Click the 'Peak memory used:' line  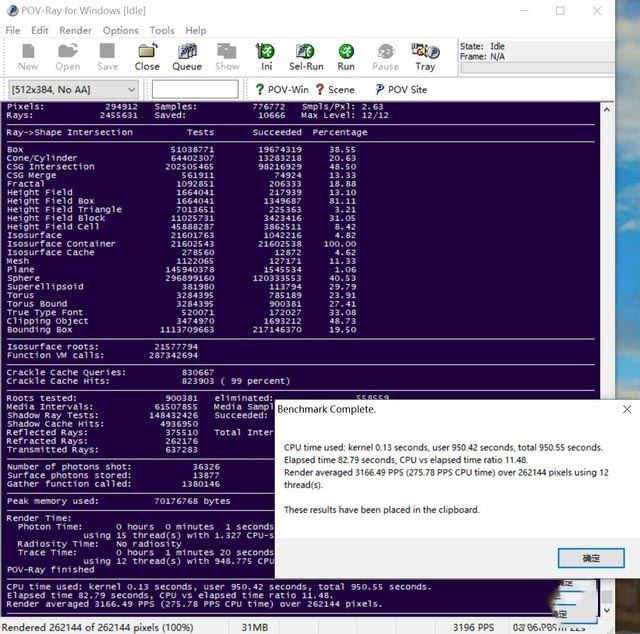(118, 501)
